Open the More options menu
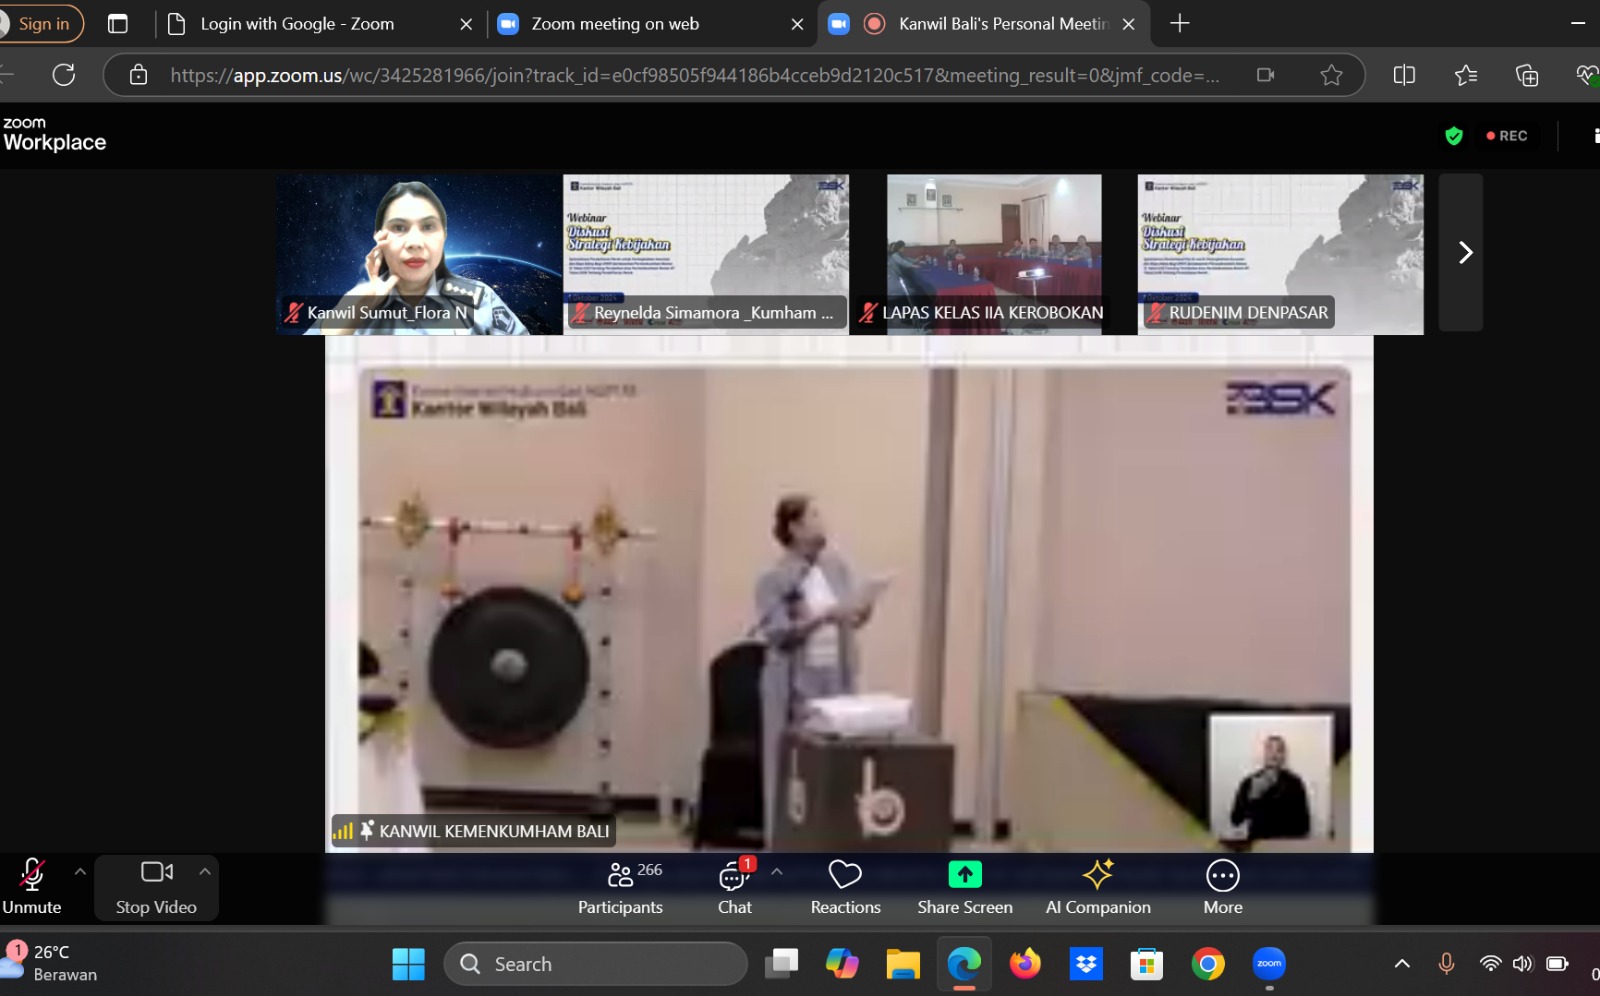The width and height of the screenshot is (1600, 996). [x=1222, y=887]
